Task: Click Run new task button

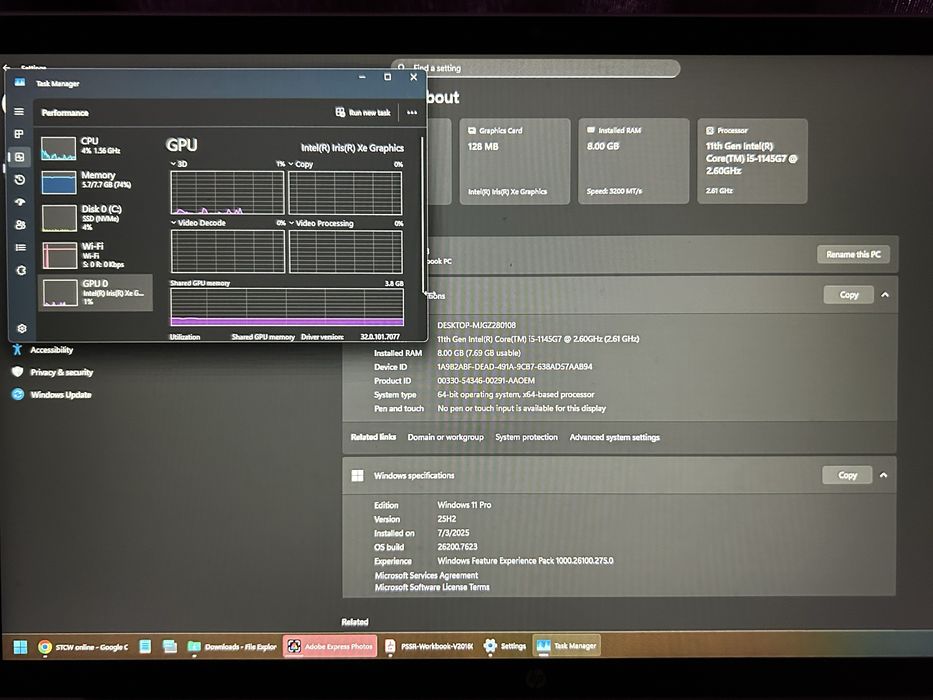Action: click(362, 112)
